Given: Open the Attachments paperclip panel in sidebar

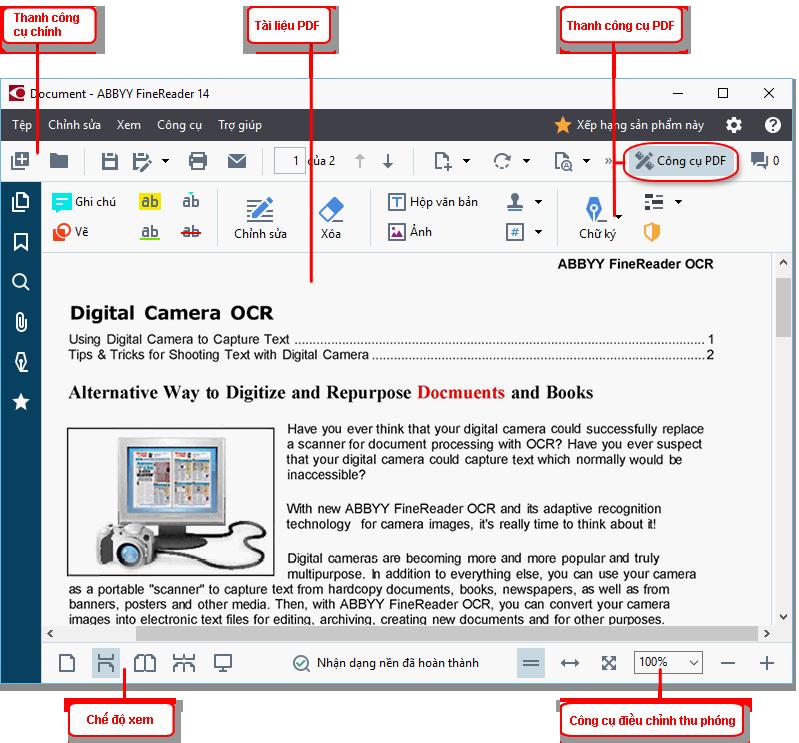Looking at the screenshot, I should click(x=21, y=322).
